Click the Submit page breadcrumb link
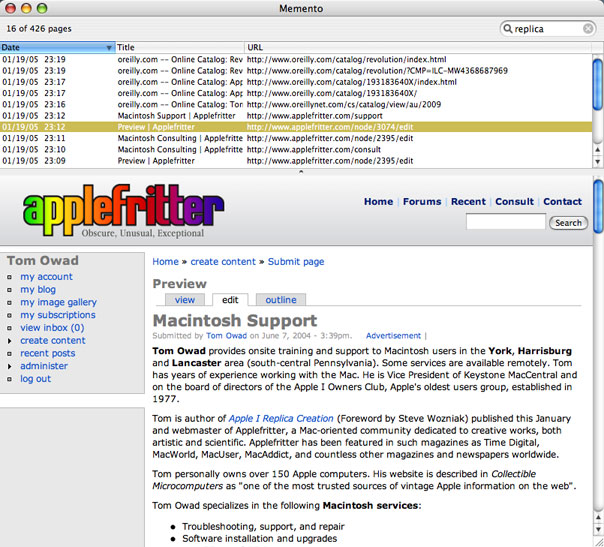 (x=296, y=262)
